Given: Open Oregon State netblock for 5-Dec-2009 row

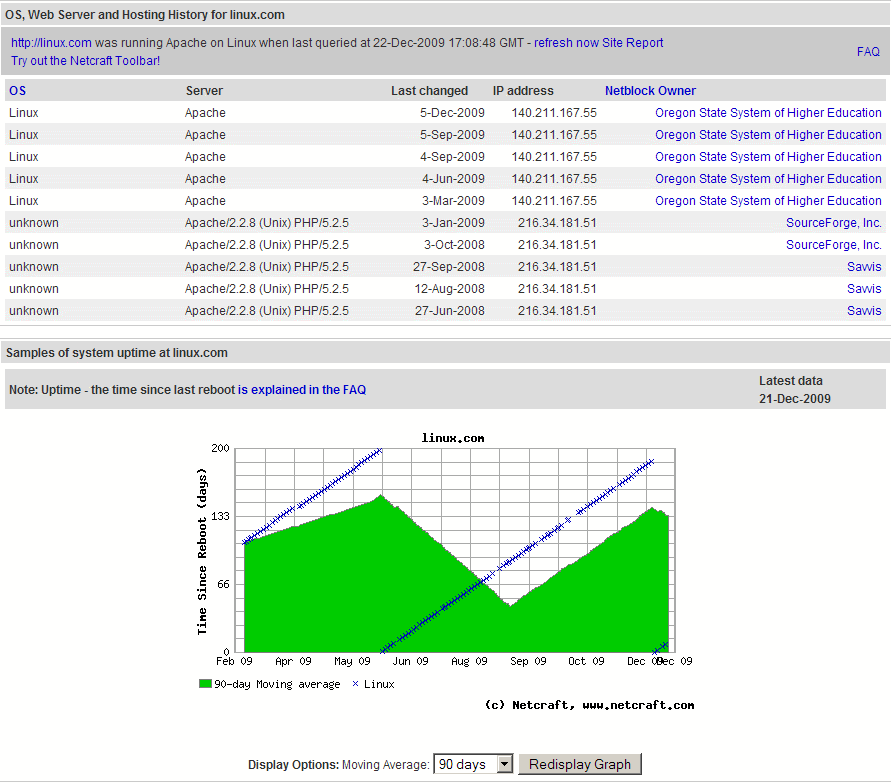Looking at the screenshot, I should 768,113.
